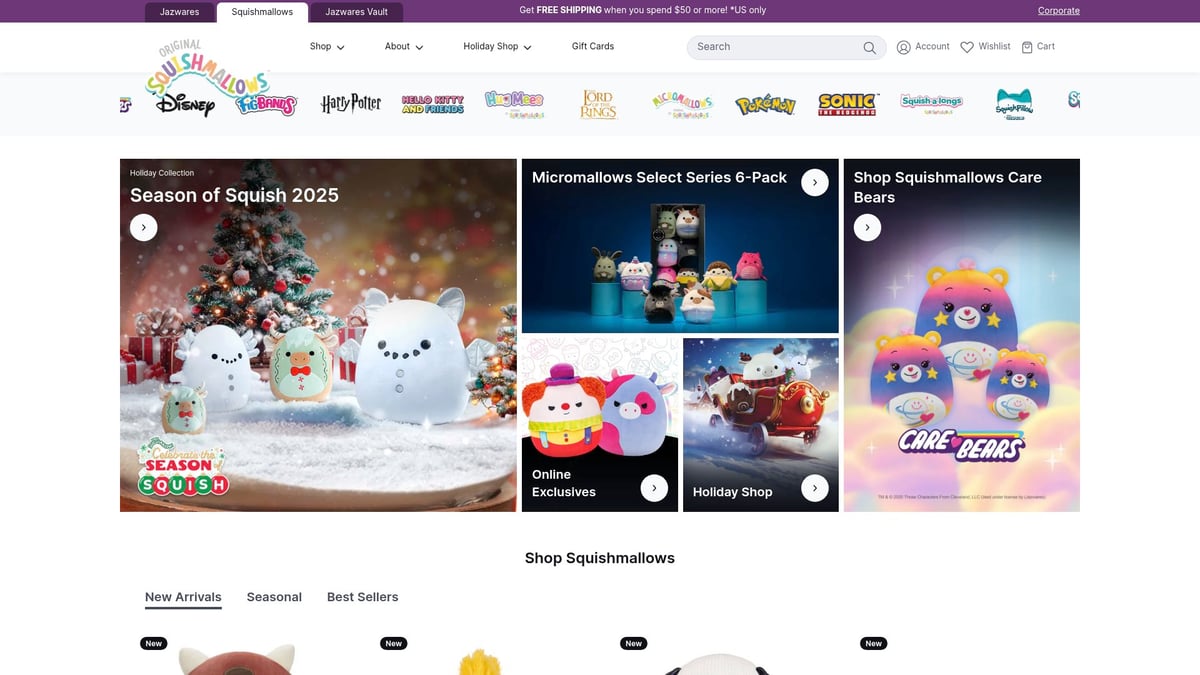The image size is (1200, 675).
Task: Click the Sonic the Hedgehog logo
Action: point(847,104)
